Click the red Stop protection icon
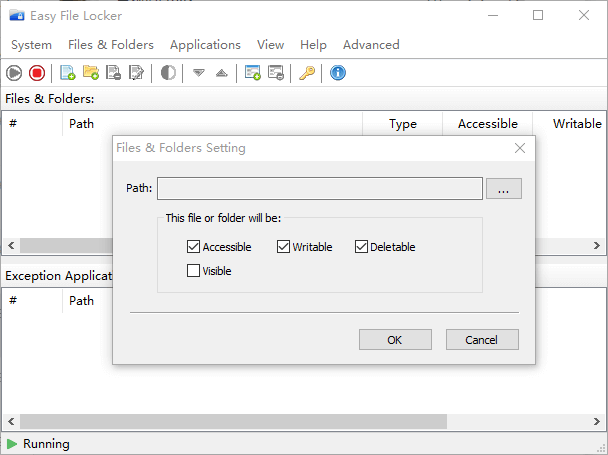 tap(37, 72)
